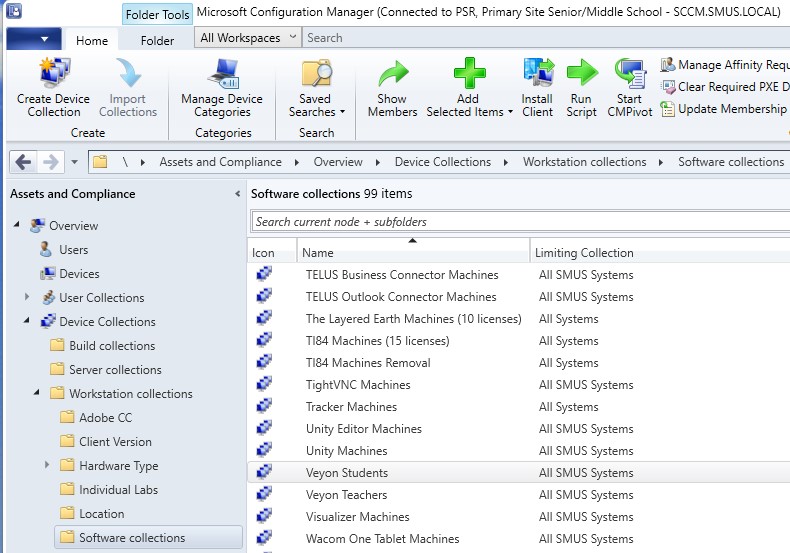Select The Layered Earth Machines collection
Viewport: 790px width, 553px height.
tap(413, 319)
